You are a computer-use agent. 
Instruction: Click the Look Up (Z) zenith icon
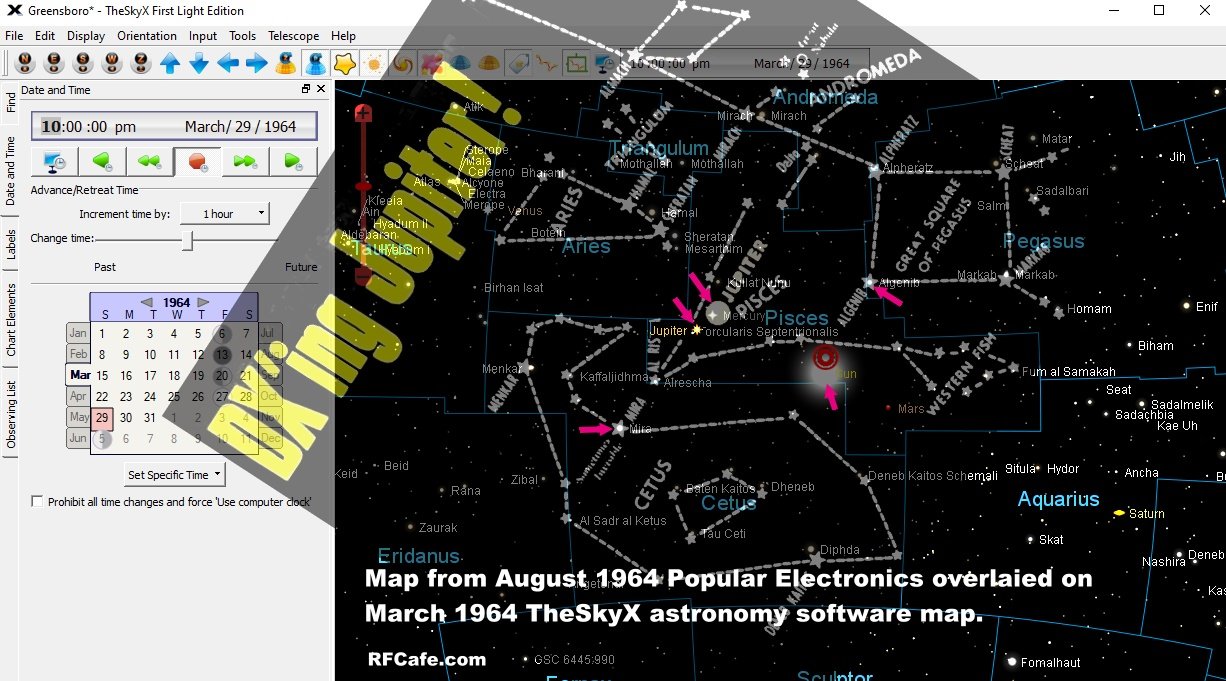[x=141, y=64]
